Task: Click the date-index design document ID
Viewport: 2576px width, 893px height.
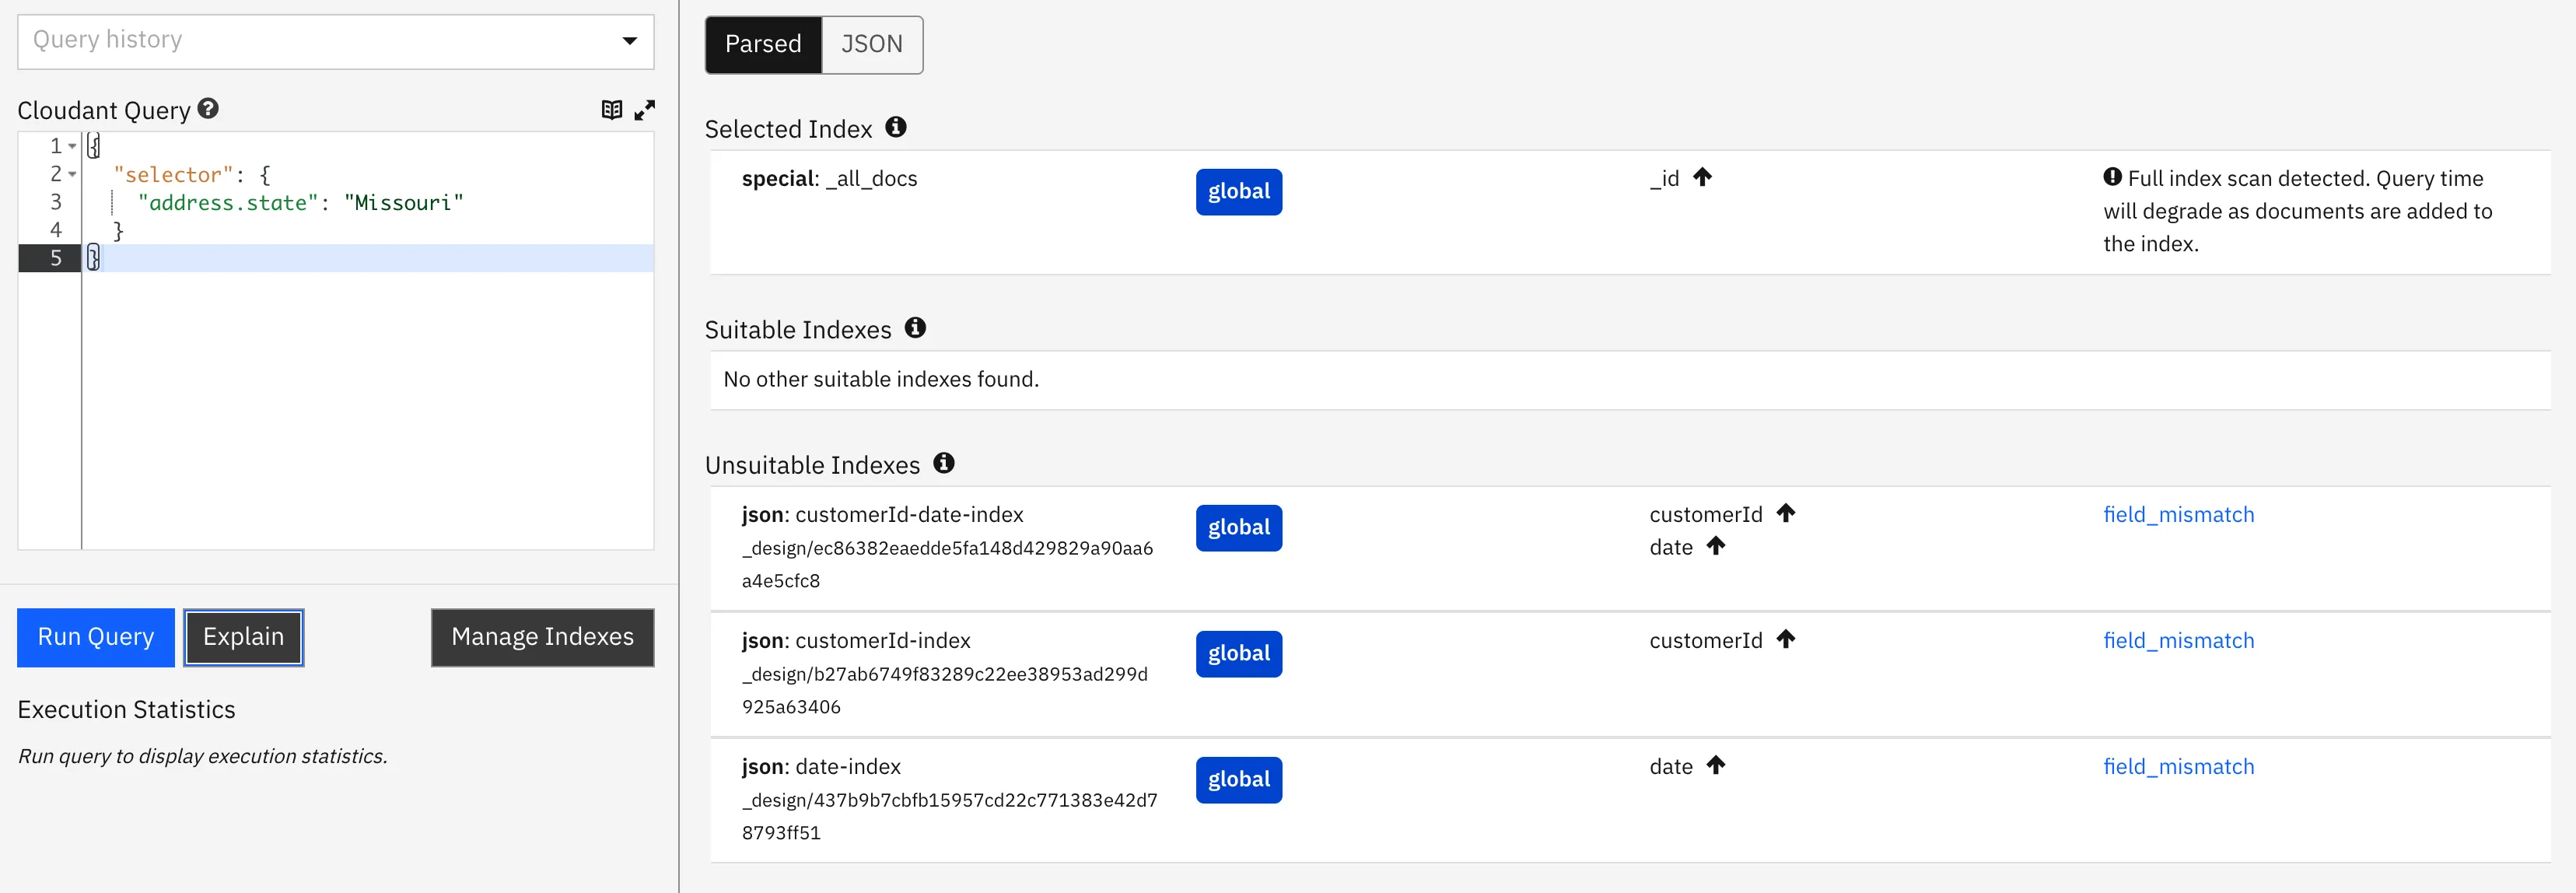Action: click(949, 816)
